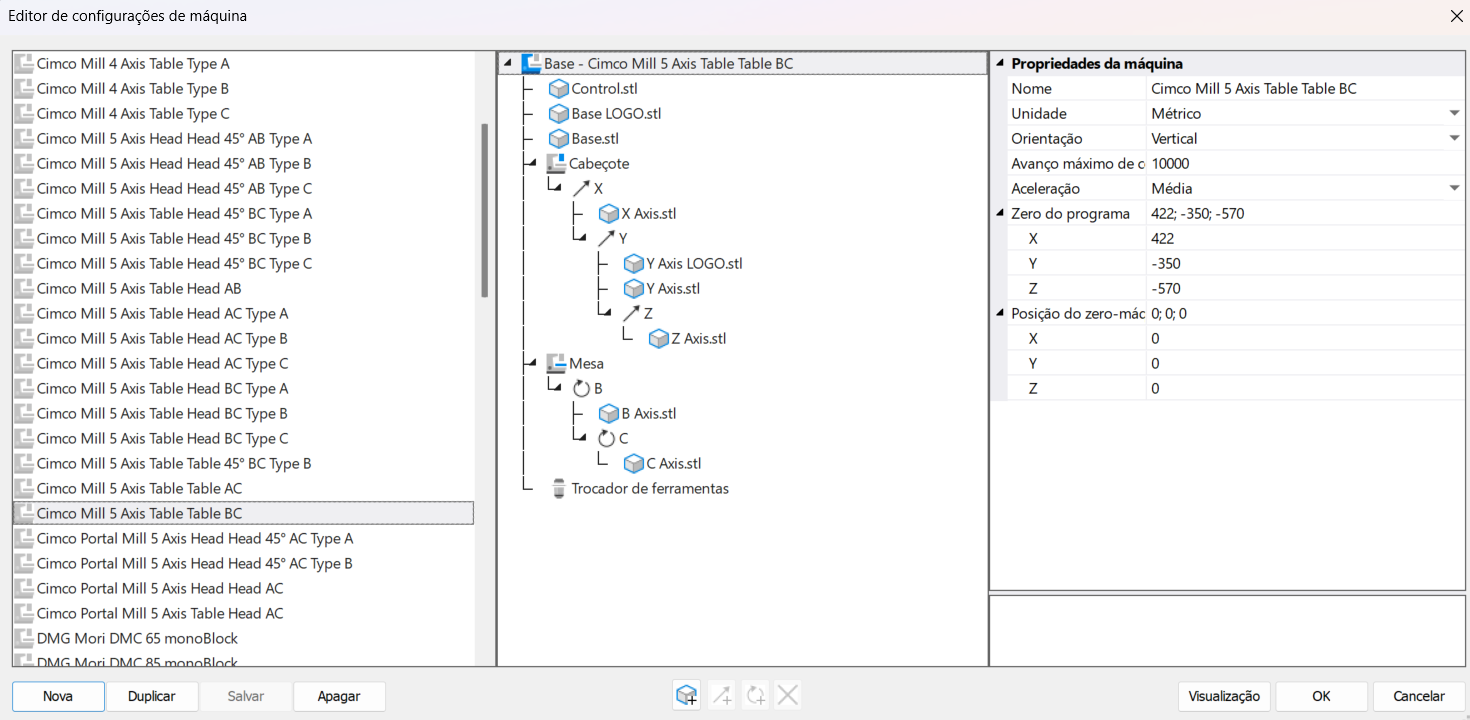The image size is (1470, 720).
Task: Click the machine list vertical scrollbar
Action: (x=485, y=210)
